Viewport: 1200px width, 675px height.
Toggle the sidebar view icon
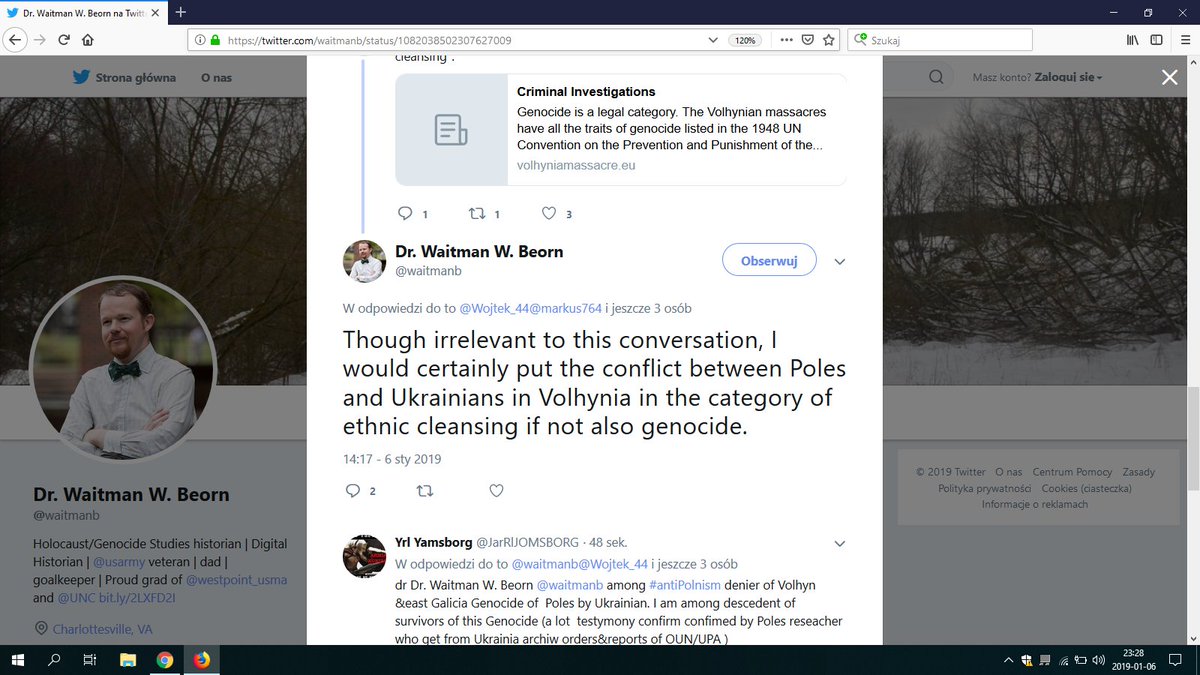1156,40
